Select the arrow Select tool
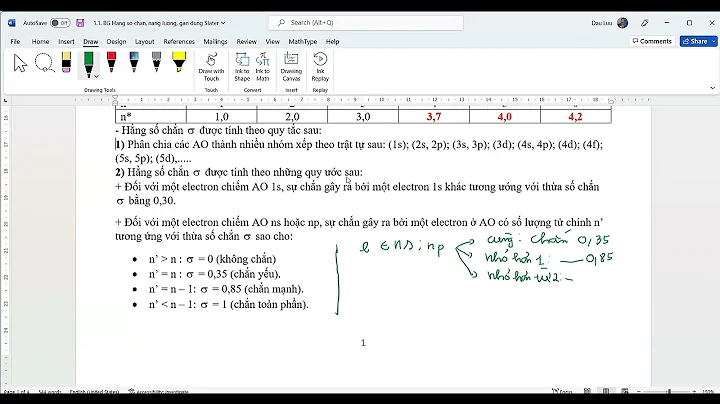 point(20,63)
